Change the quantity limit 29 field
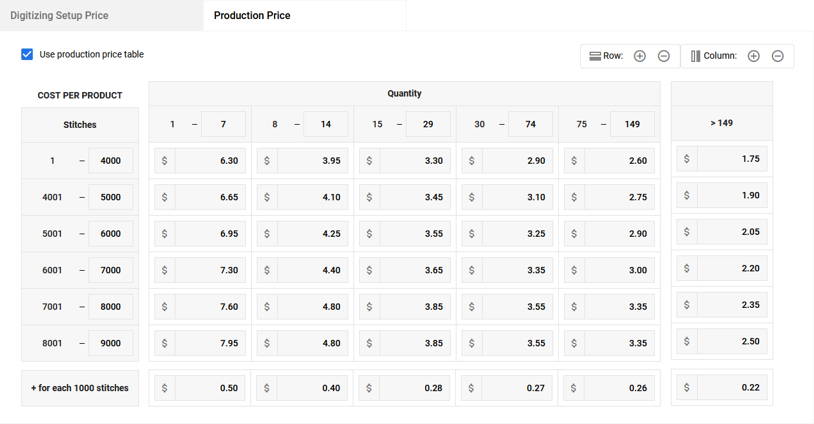814x424 pixels. coord(428,124)
